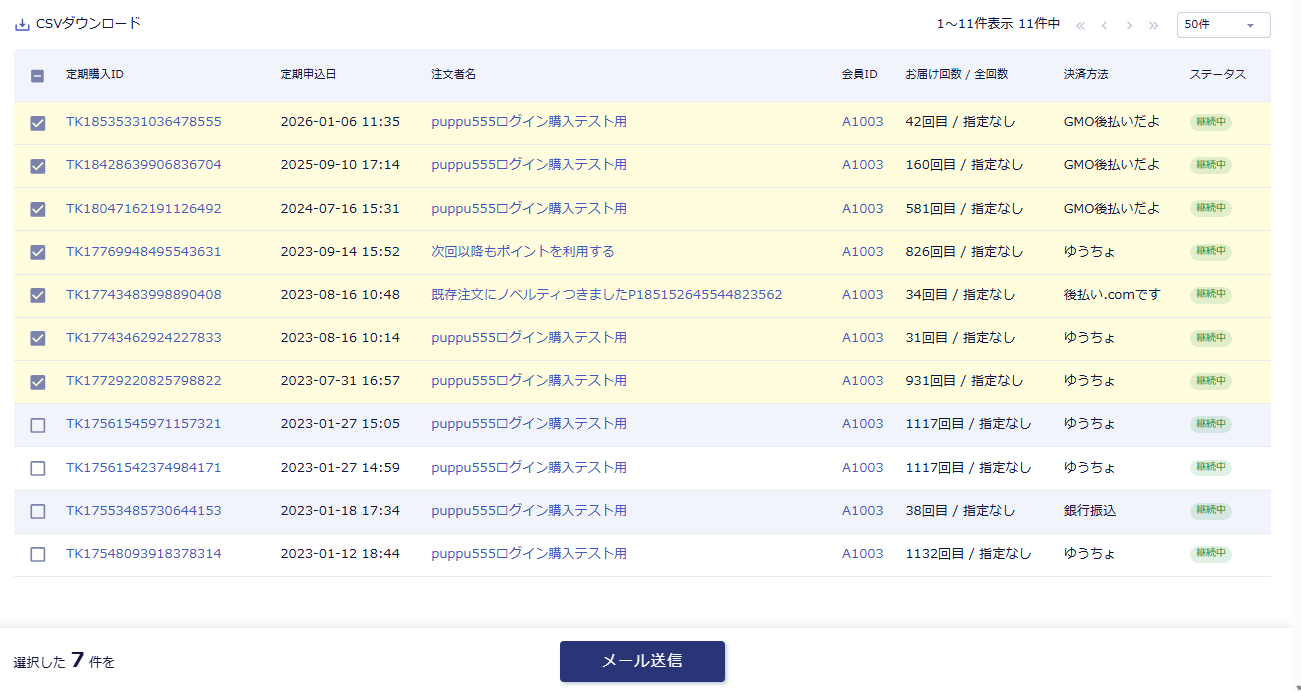Viewport: 1301px width, 692px height.
Task: Jump to last page double-arrow icon
Action: (1154, 25)
